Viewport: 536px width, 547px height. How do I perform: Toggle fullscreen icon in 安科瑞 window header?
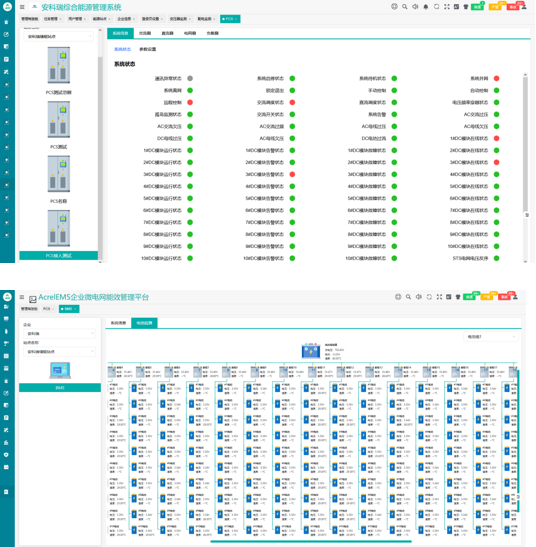447,7
